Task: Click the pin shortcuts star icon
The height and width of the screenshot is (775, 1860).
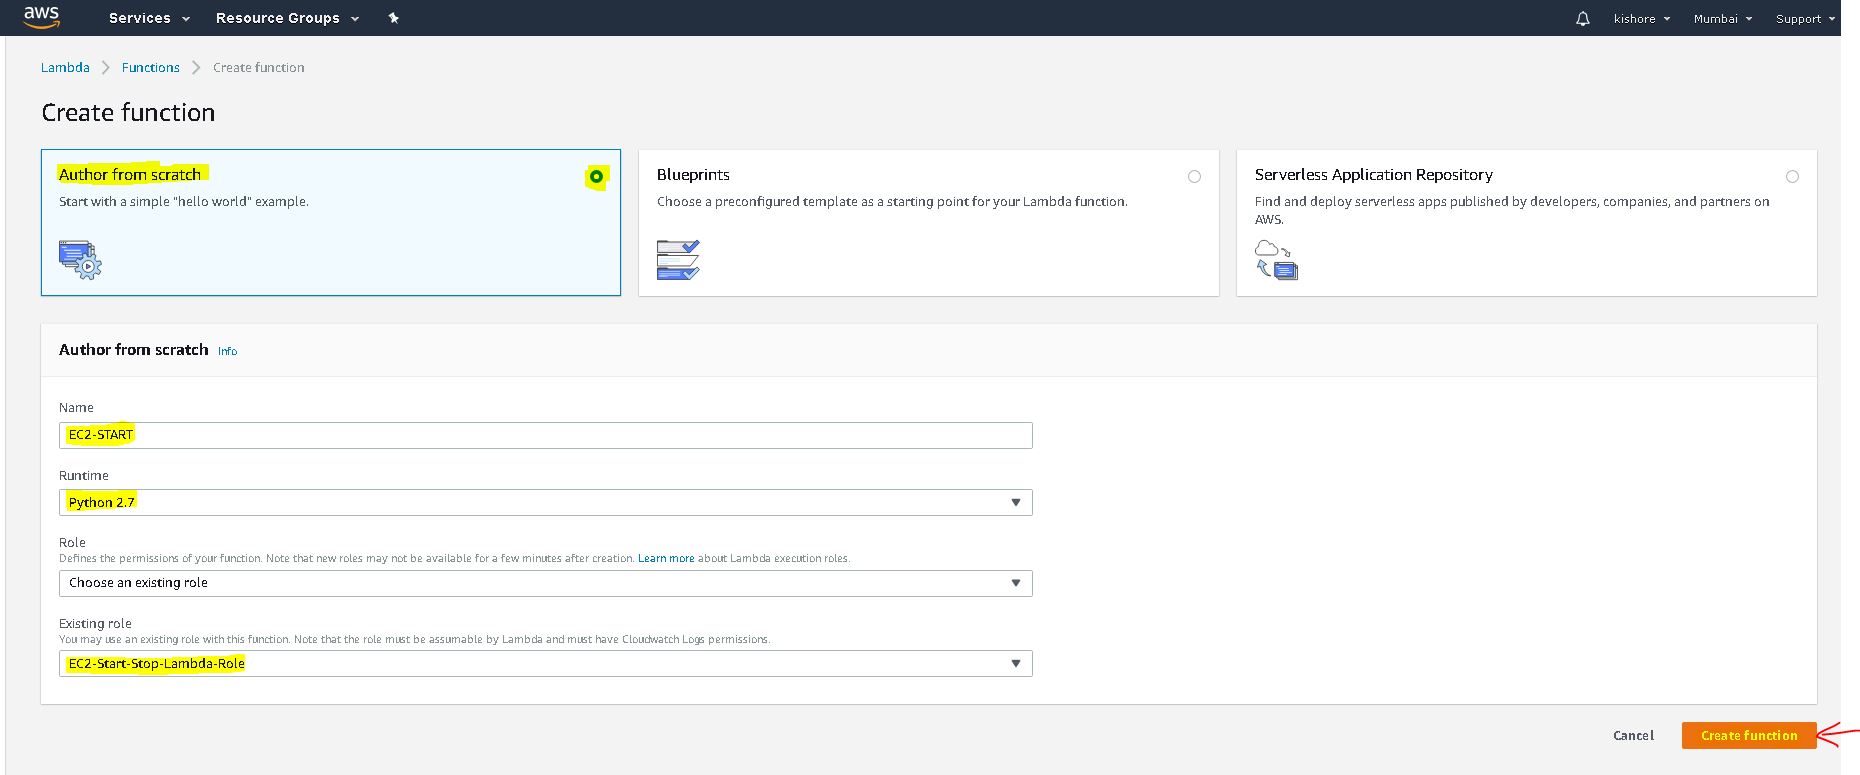Action: pos(393,18)
